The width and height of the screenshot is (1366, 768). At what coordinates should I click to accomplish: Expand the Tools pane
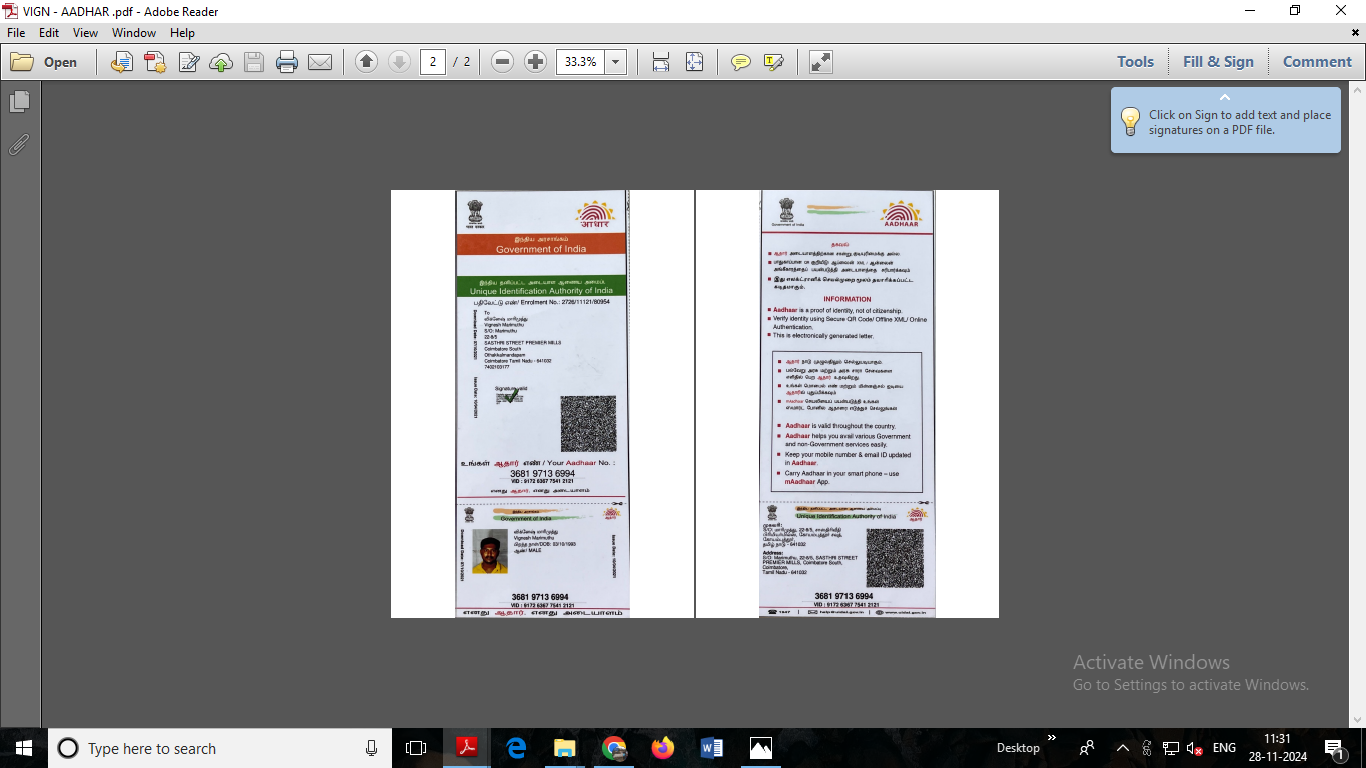click(x=1135, y=62)
